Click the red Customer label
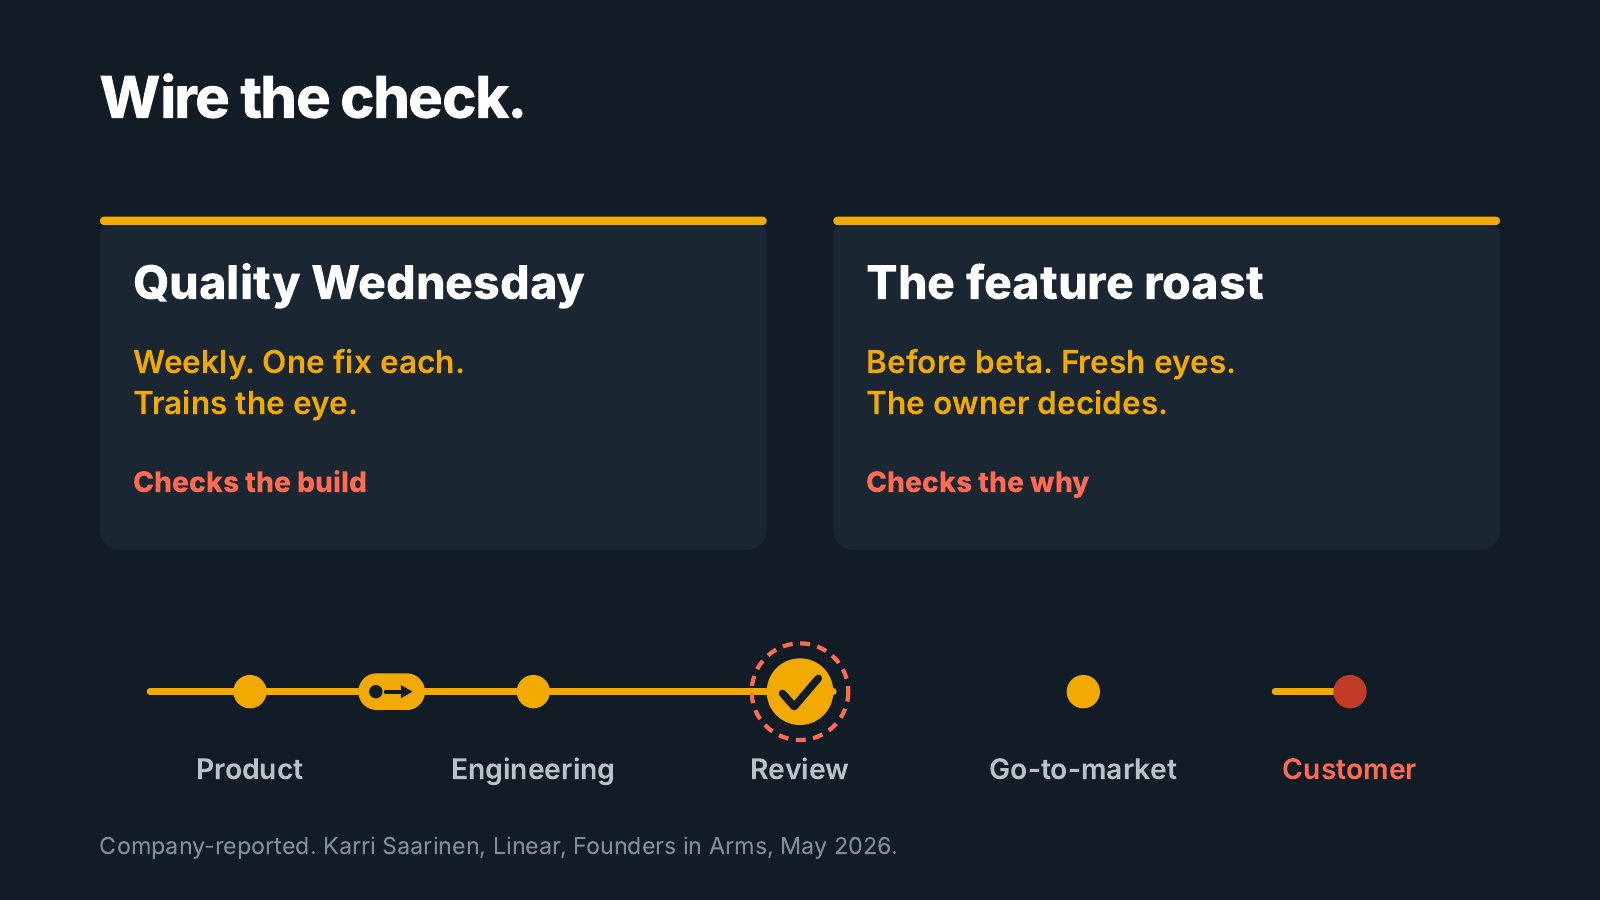Screen dimensions: 1600x900 coord(1349,769)
